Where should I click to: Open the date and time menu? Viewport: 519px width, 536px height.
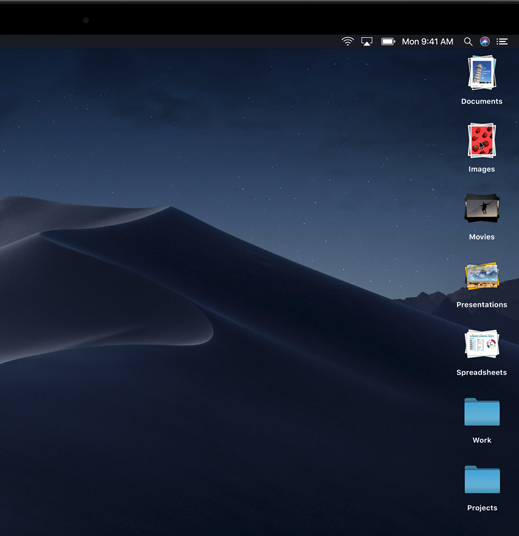coord(427,42)
